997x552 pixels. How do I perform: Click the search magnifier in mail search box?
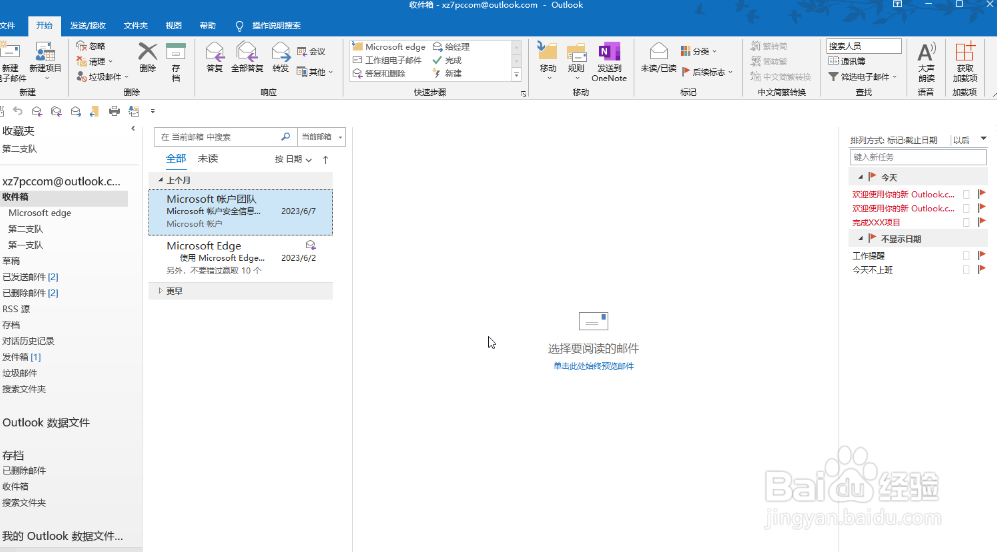coord(285,137)
